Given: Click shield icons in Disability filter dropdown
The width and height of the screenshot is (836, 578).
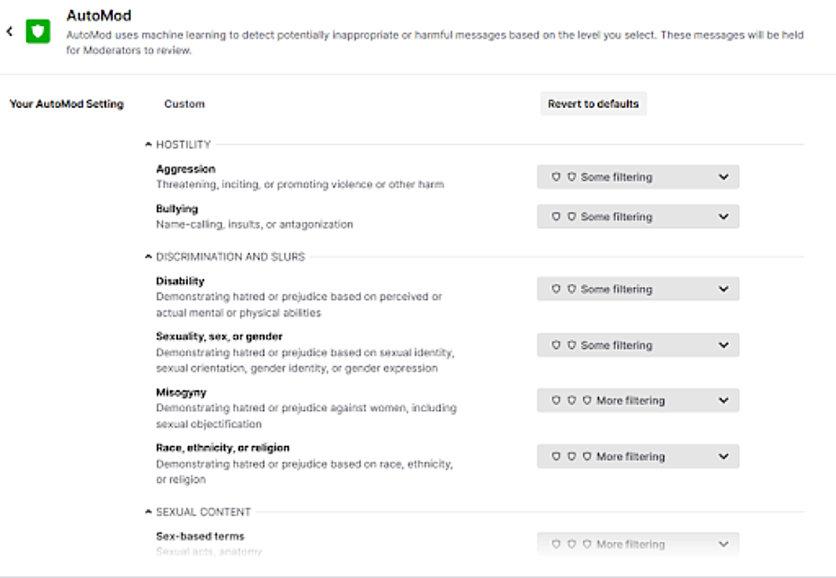Looking at the screenshot, I should 564,289.
